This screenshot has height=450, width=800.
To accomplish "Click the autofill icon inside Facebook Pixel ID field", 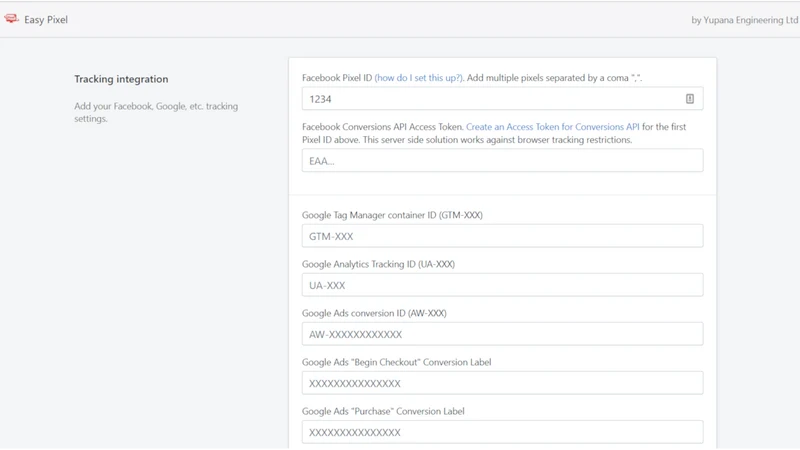I will [x=689, y=99].
